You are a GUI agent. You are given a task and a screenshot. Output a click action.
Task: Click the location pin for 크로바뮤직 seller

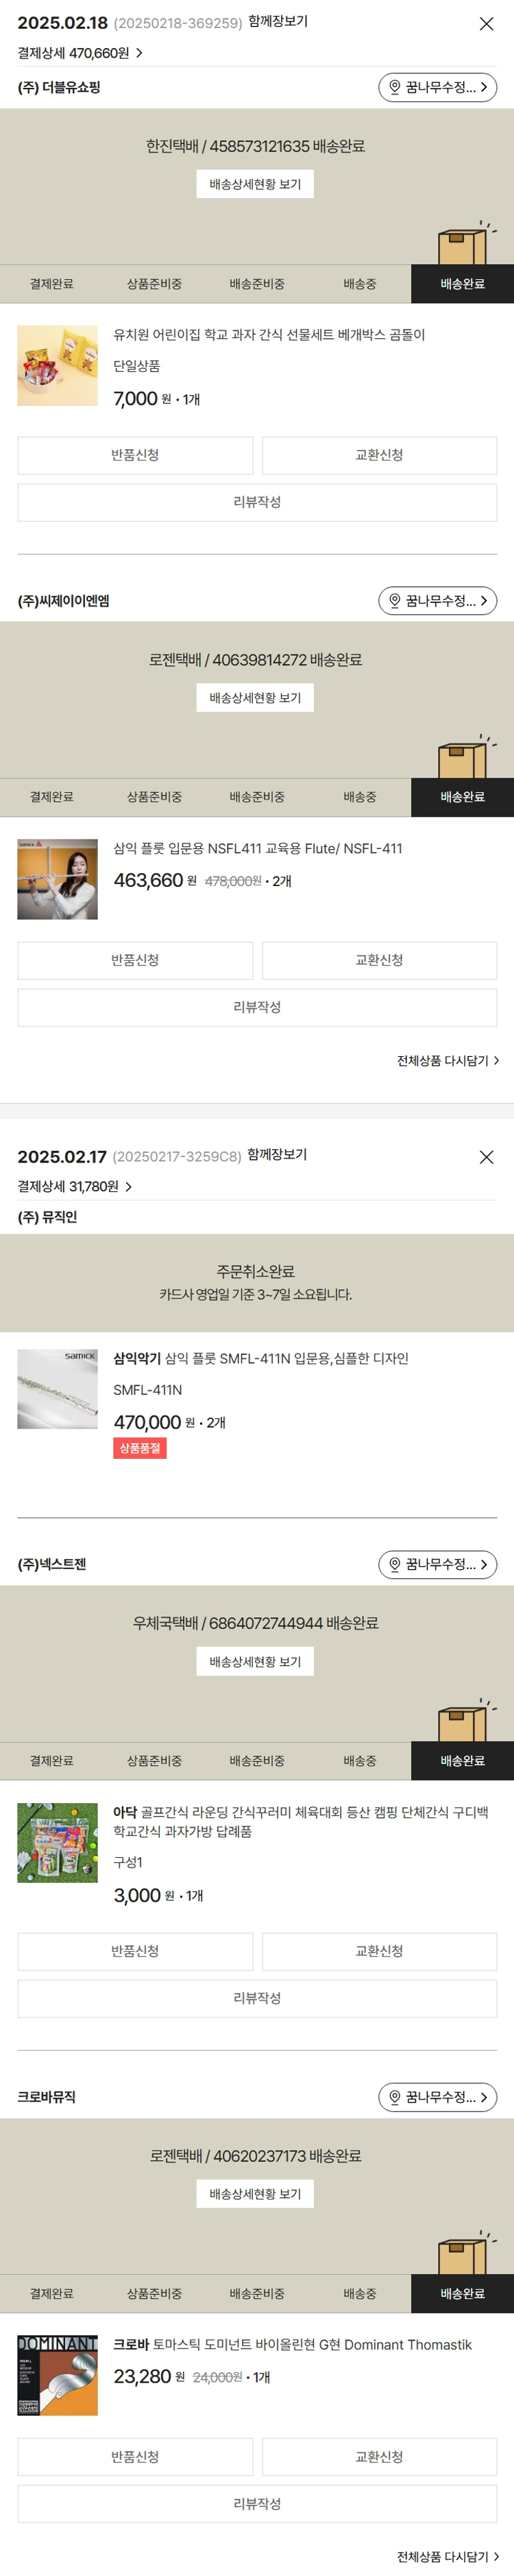[x=395, y=2097]
